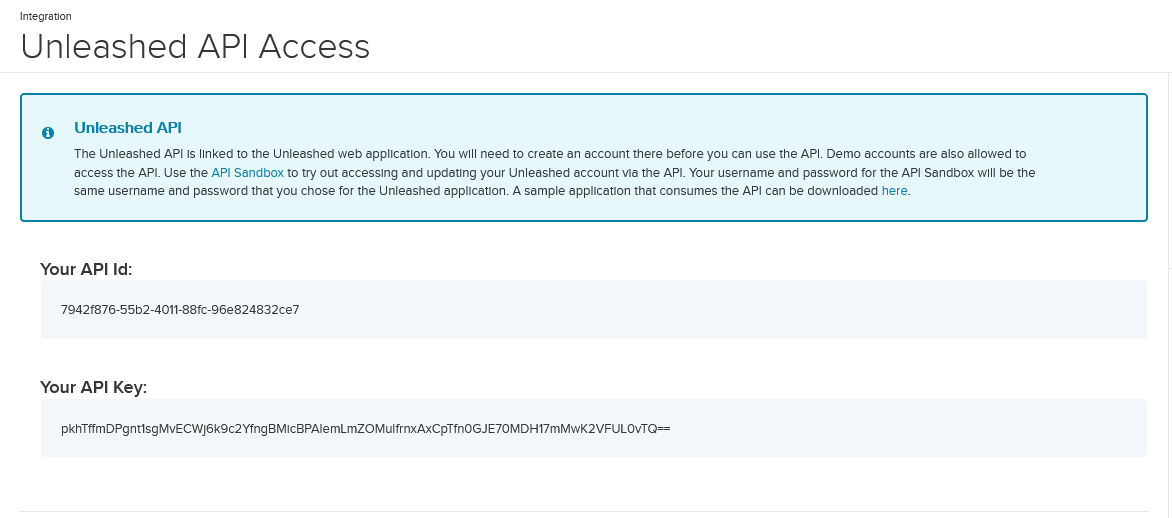
Task: Click the 7942f876 API Id string
Action: (x=180, y=309)
